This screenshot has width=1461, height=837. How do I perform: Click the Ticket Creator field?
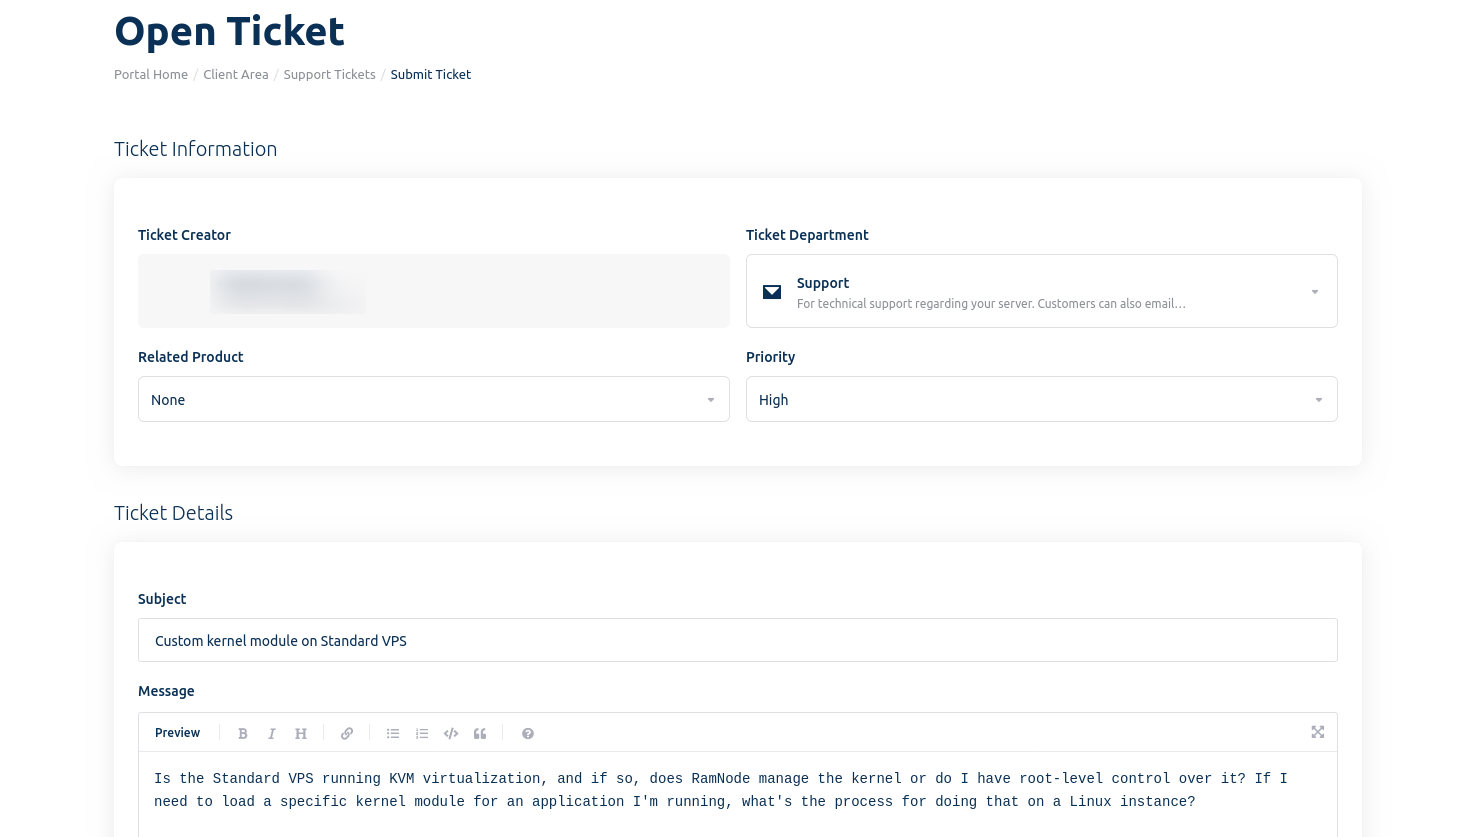point(434,291)
